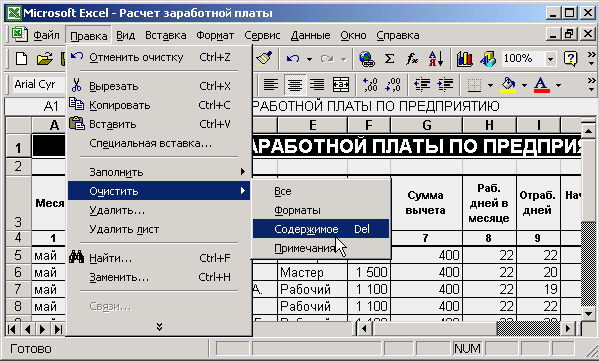Choose Вставить menu entry

tap(159, 125)
